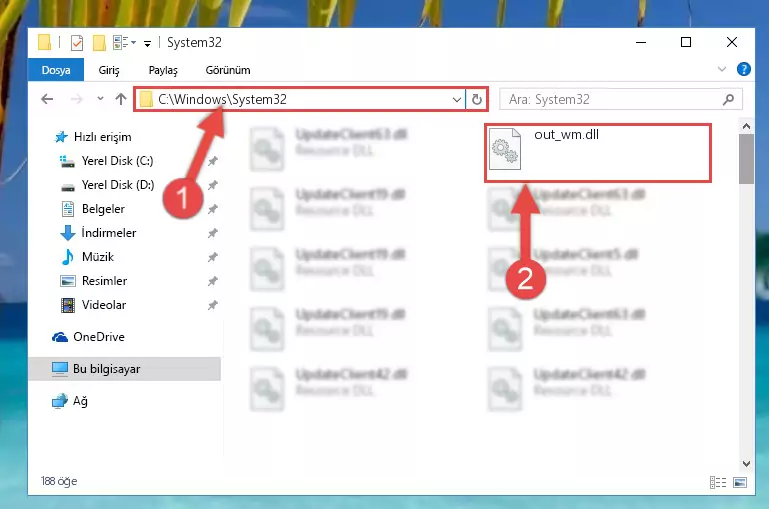
Task: Minimize the System32 window
Action: pos(641,43)
